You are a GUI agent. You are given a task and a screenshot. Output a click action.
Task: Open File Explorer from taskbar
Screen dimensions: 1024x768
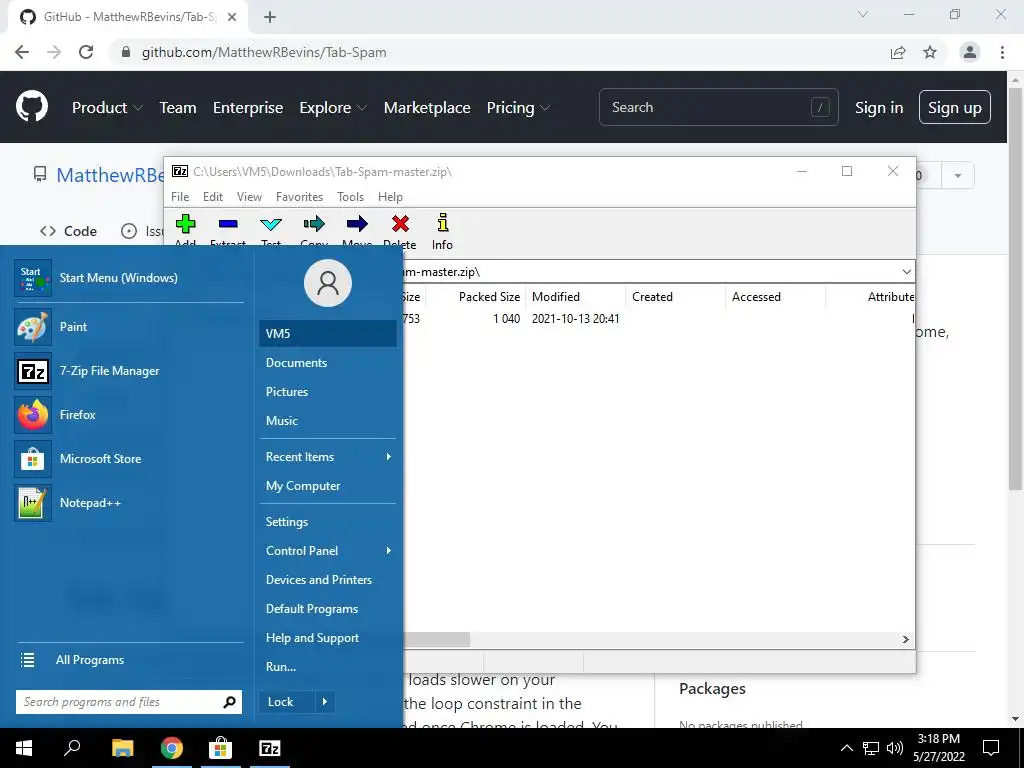(122, 748)
